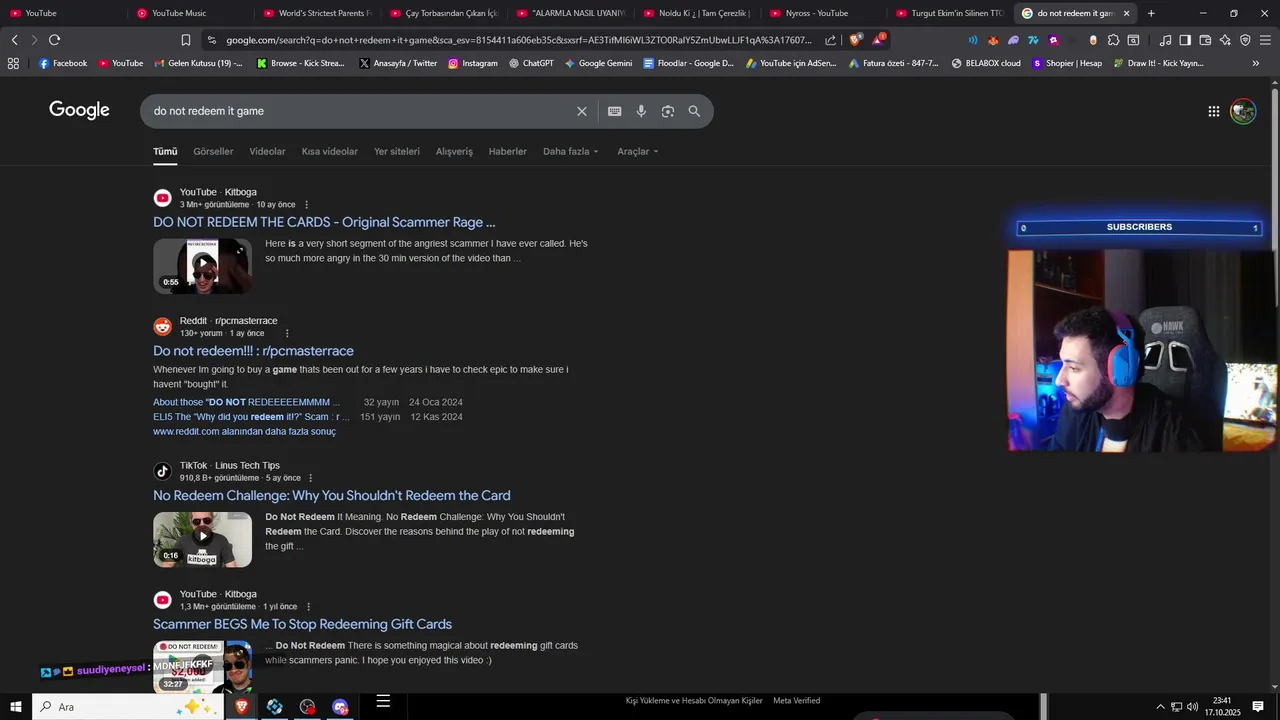Open Brave Rewards triangle icon
The image size is (1280, 720).
click(x=878, y=40)
